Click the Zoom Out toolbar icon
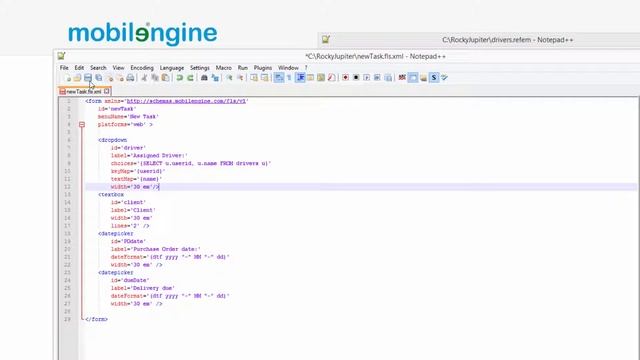 coord(240,78)
